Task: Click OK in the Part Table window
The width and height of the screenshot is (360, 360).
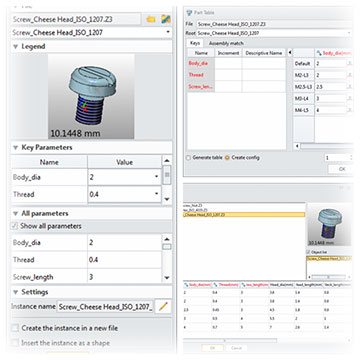Action: click(341, 169)
